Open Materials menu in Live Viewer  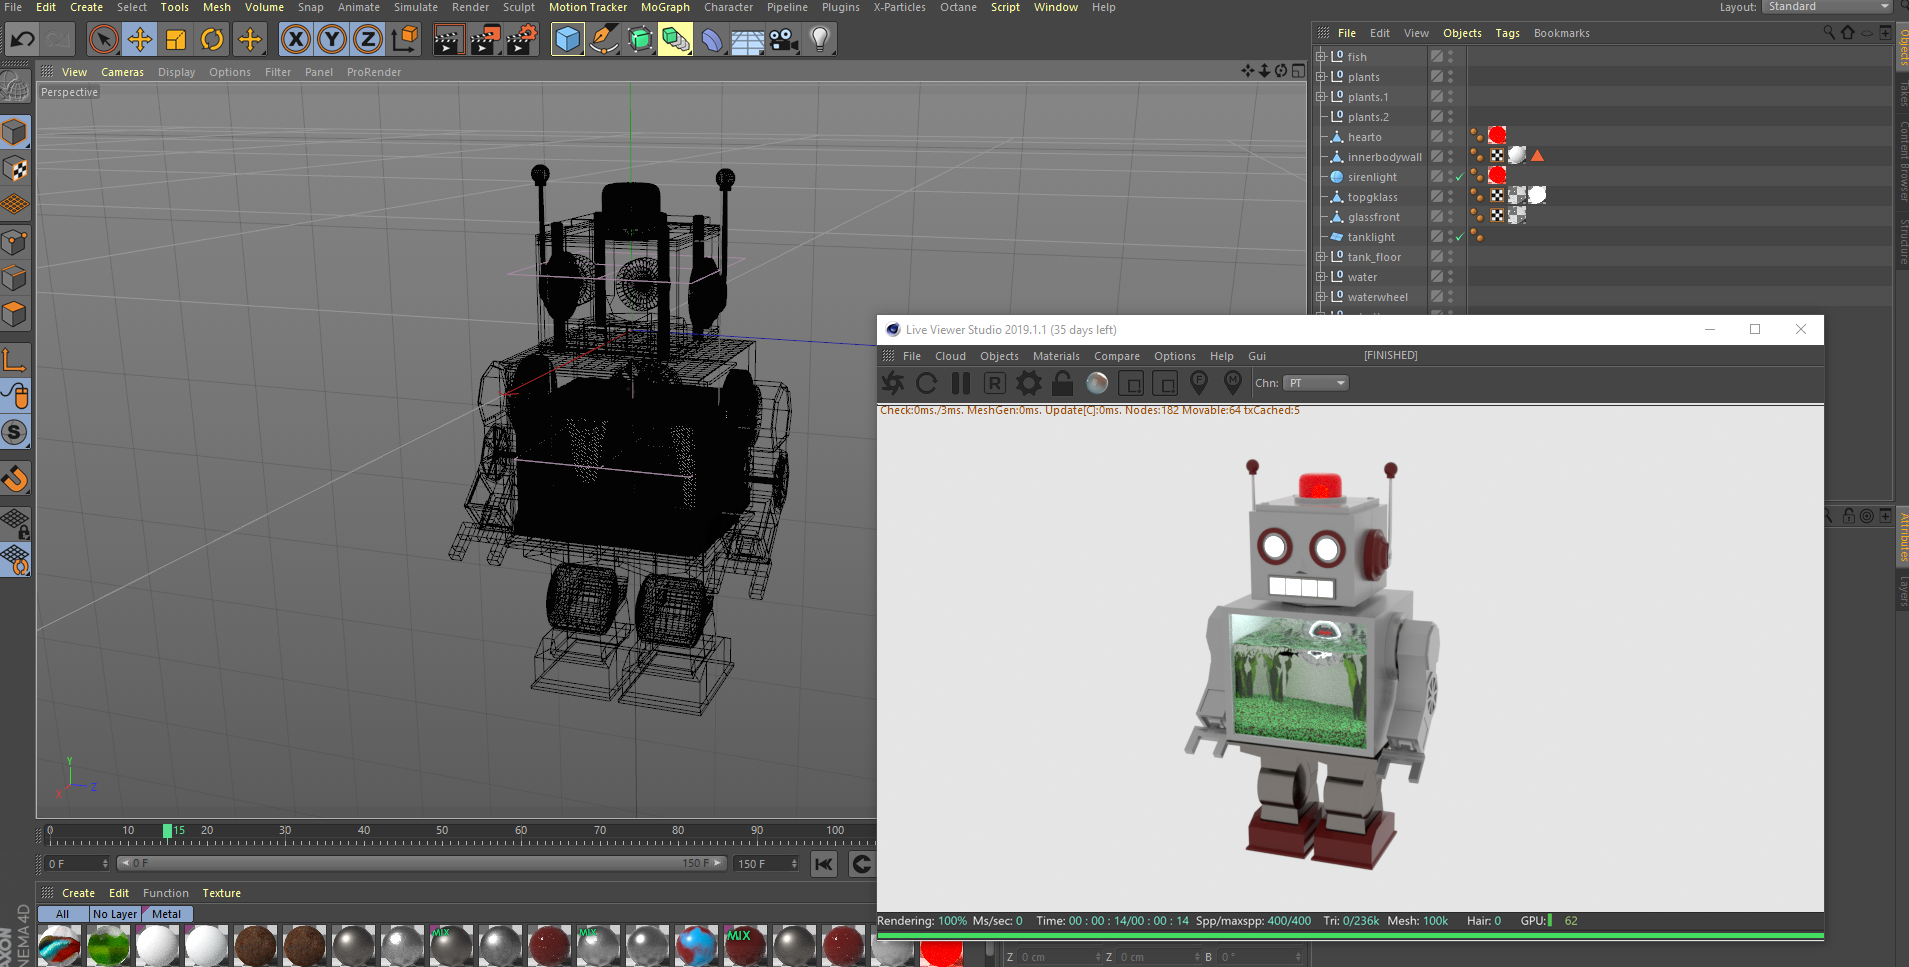1055,356
